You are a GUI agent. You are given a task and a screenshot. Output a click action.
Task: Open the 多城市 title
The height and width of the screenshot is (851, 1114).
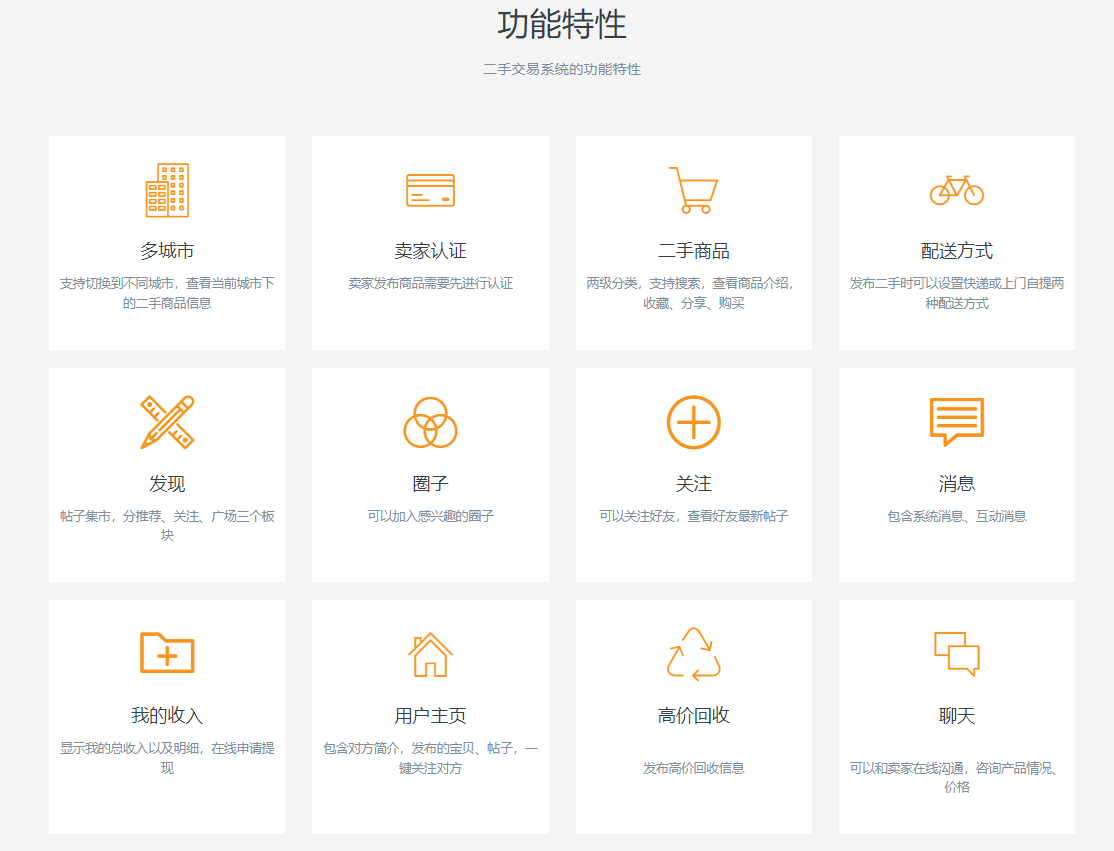(x=167, y=251)
